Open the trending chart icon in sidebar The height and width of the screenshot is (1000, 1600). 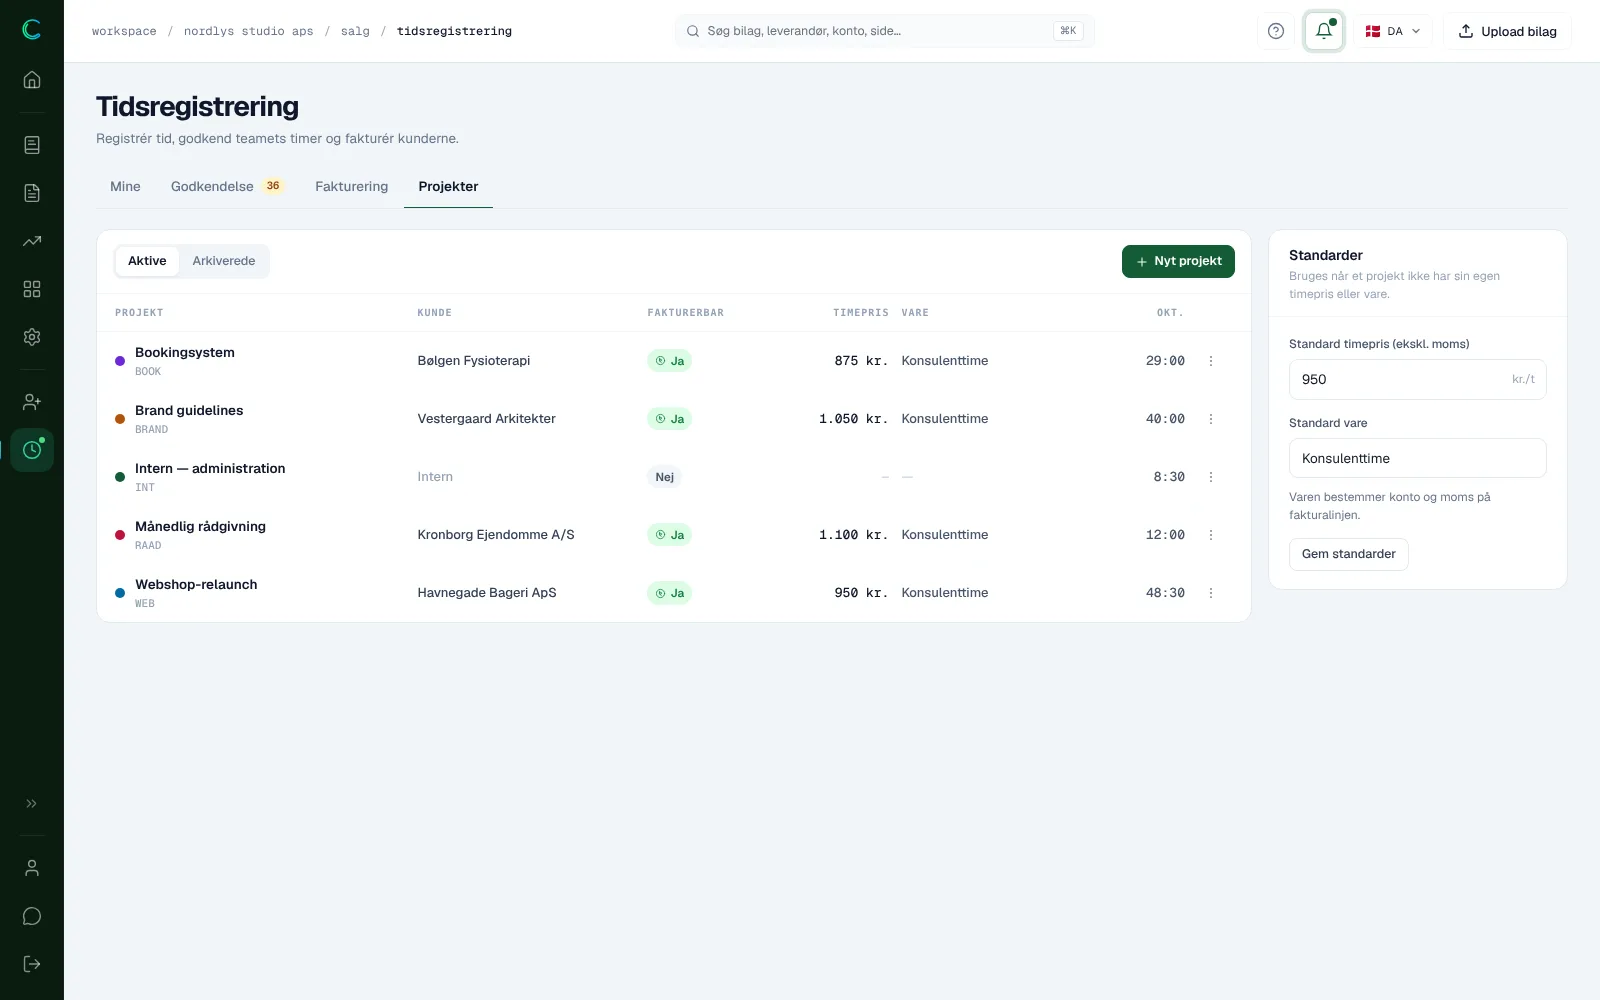pos(32,241)
